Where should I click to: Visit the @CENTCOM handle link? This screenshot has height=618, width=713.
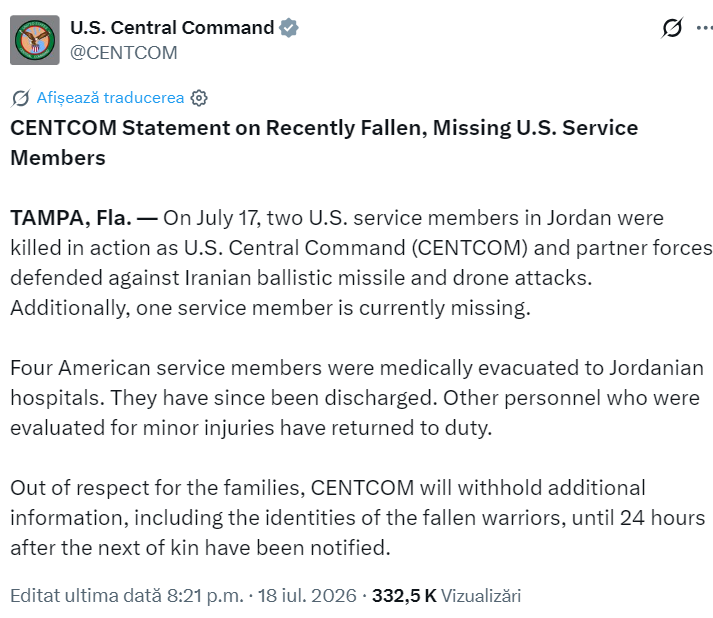pos(124,53)
